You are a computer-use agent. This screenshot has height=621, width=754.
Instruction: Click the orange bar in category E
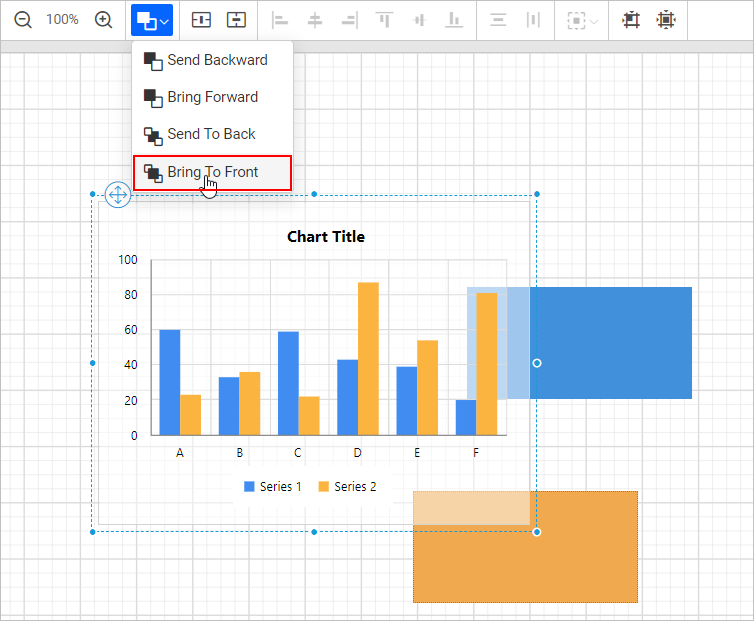427,388
